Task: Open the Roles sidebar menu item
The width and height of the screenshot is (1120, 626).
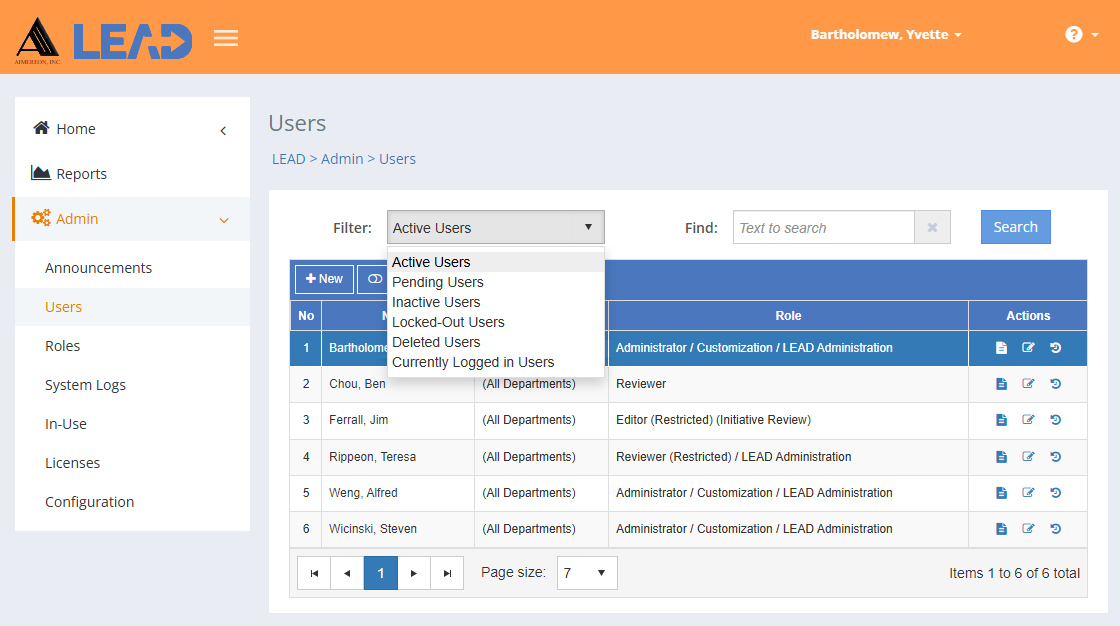Action: tap(64, 345)
